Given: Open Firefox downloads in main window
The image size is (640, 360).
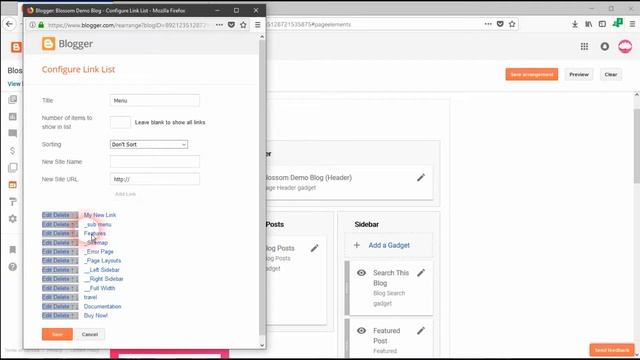Looking at the screenshot, I should (575, 24).
